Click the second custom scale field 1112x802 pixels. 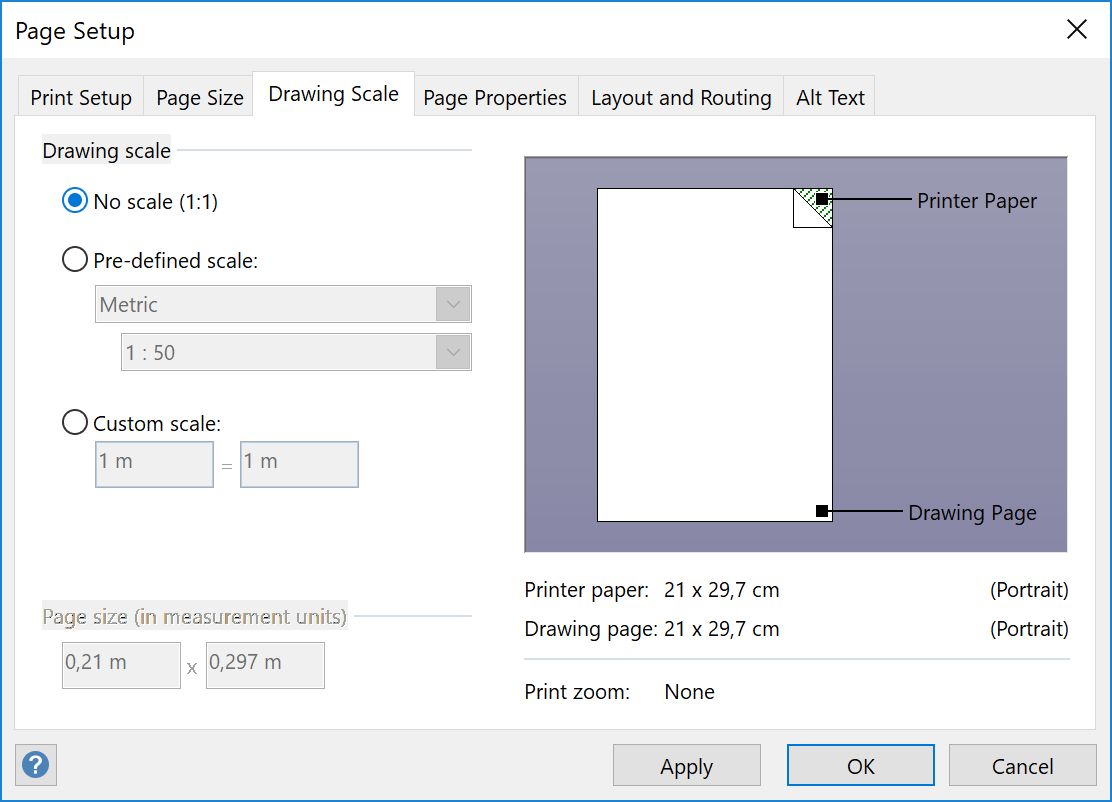click(x=299, y=464)
